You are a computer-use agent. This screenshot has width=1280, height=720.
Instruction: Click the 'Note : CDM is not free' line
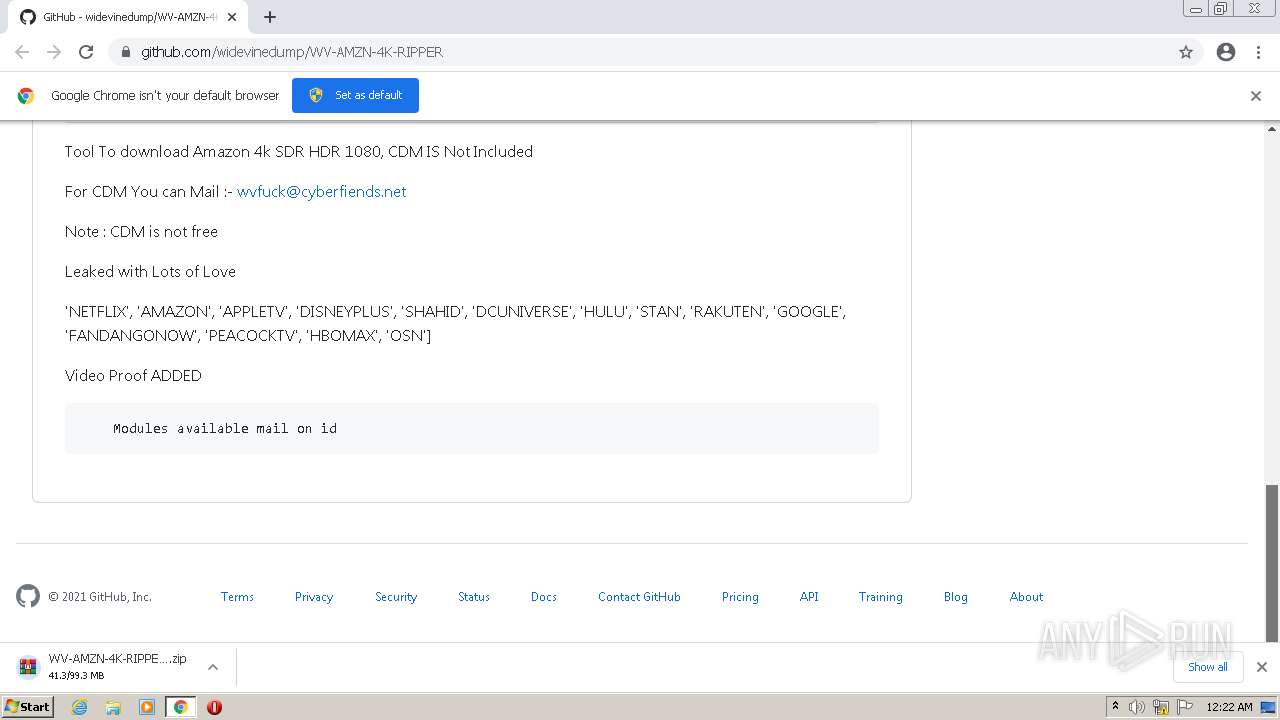pyautogui.click(x=141, y=231)
